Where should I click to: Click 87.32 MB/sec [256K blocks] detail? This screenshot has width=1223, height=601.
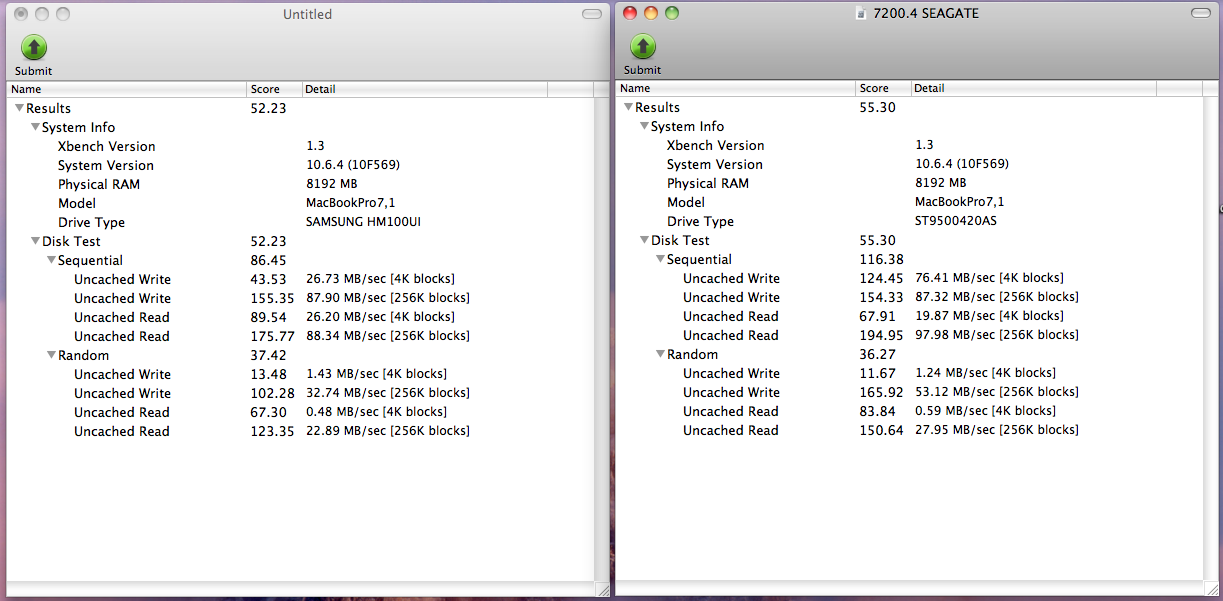click(x=997, y=297)
